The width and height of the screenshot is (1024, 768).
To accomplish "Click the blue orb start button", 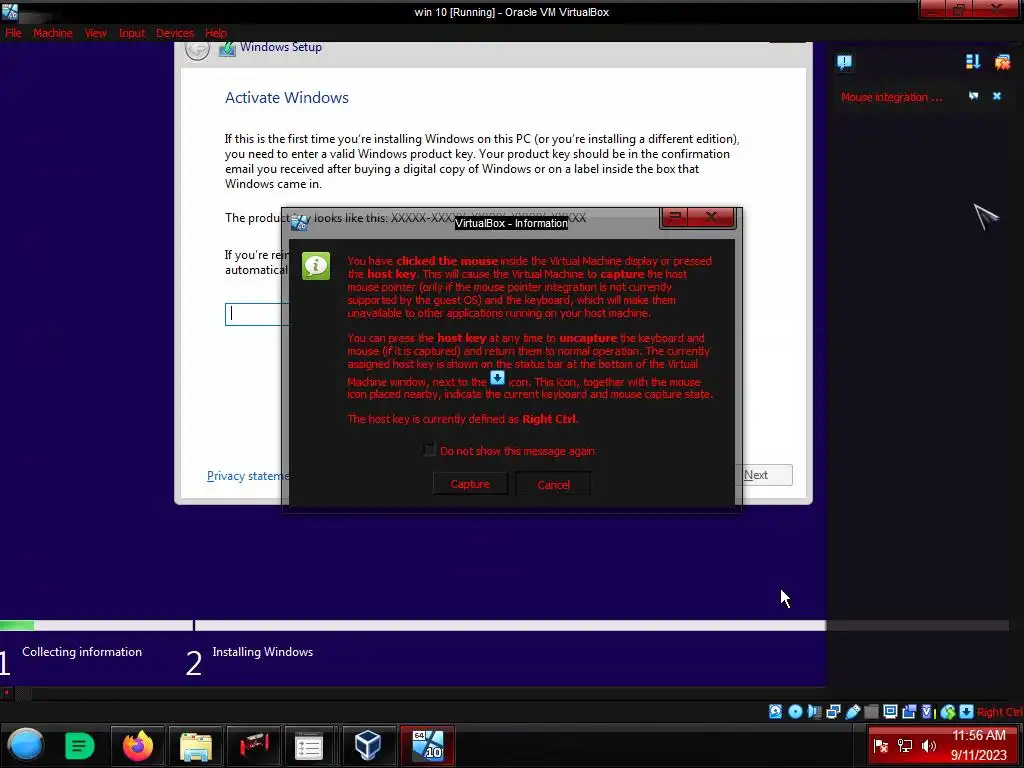I will [25, 745].
